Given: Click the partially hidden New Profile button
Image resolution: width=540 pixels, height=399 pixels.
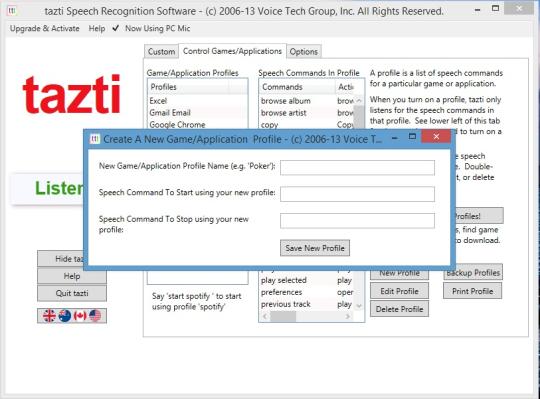Looking at the screenshot, I should (399, 275).
